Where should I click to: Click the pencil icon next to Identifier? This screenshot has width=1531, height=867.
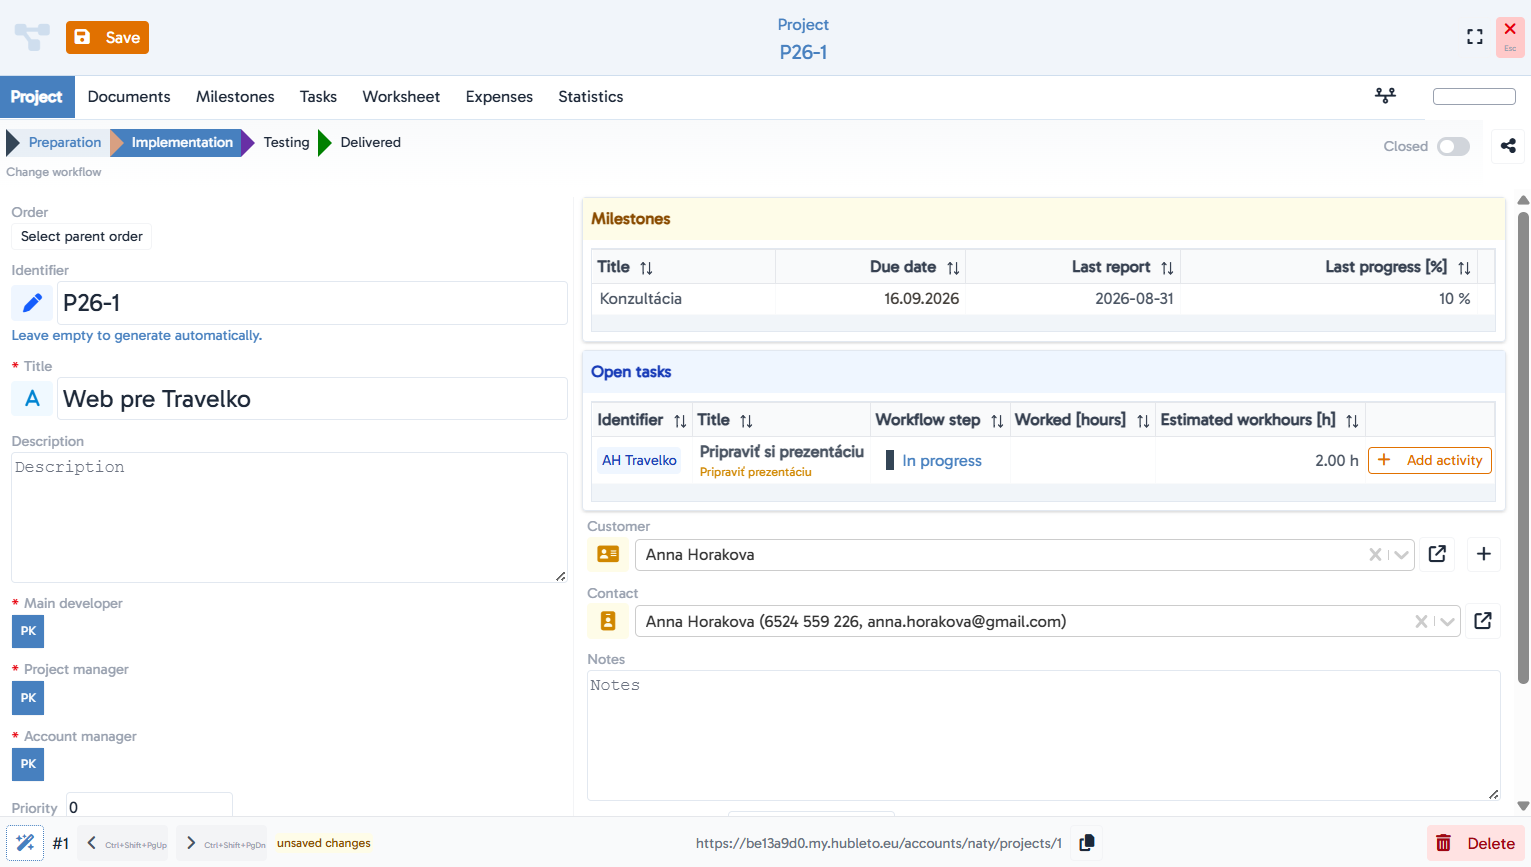click(32, 303)
